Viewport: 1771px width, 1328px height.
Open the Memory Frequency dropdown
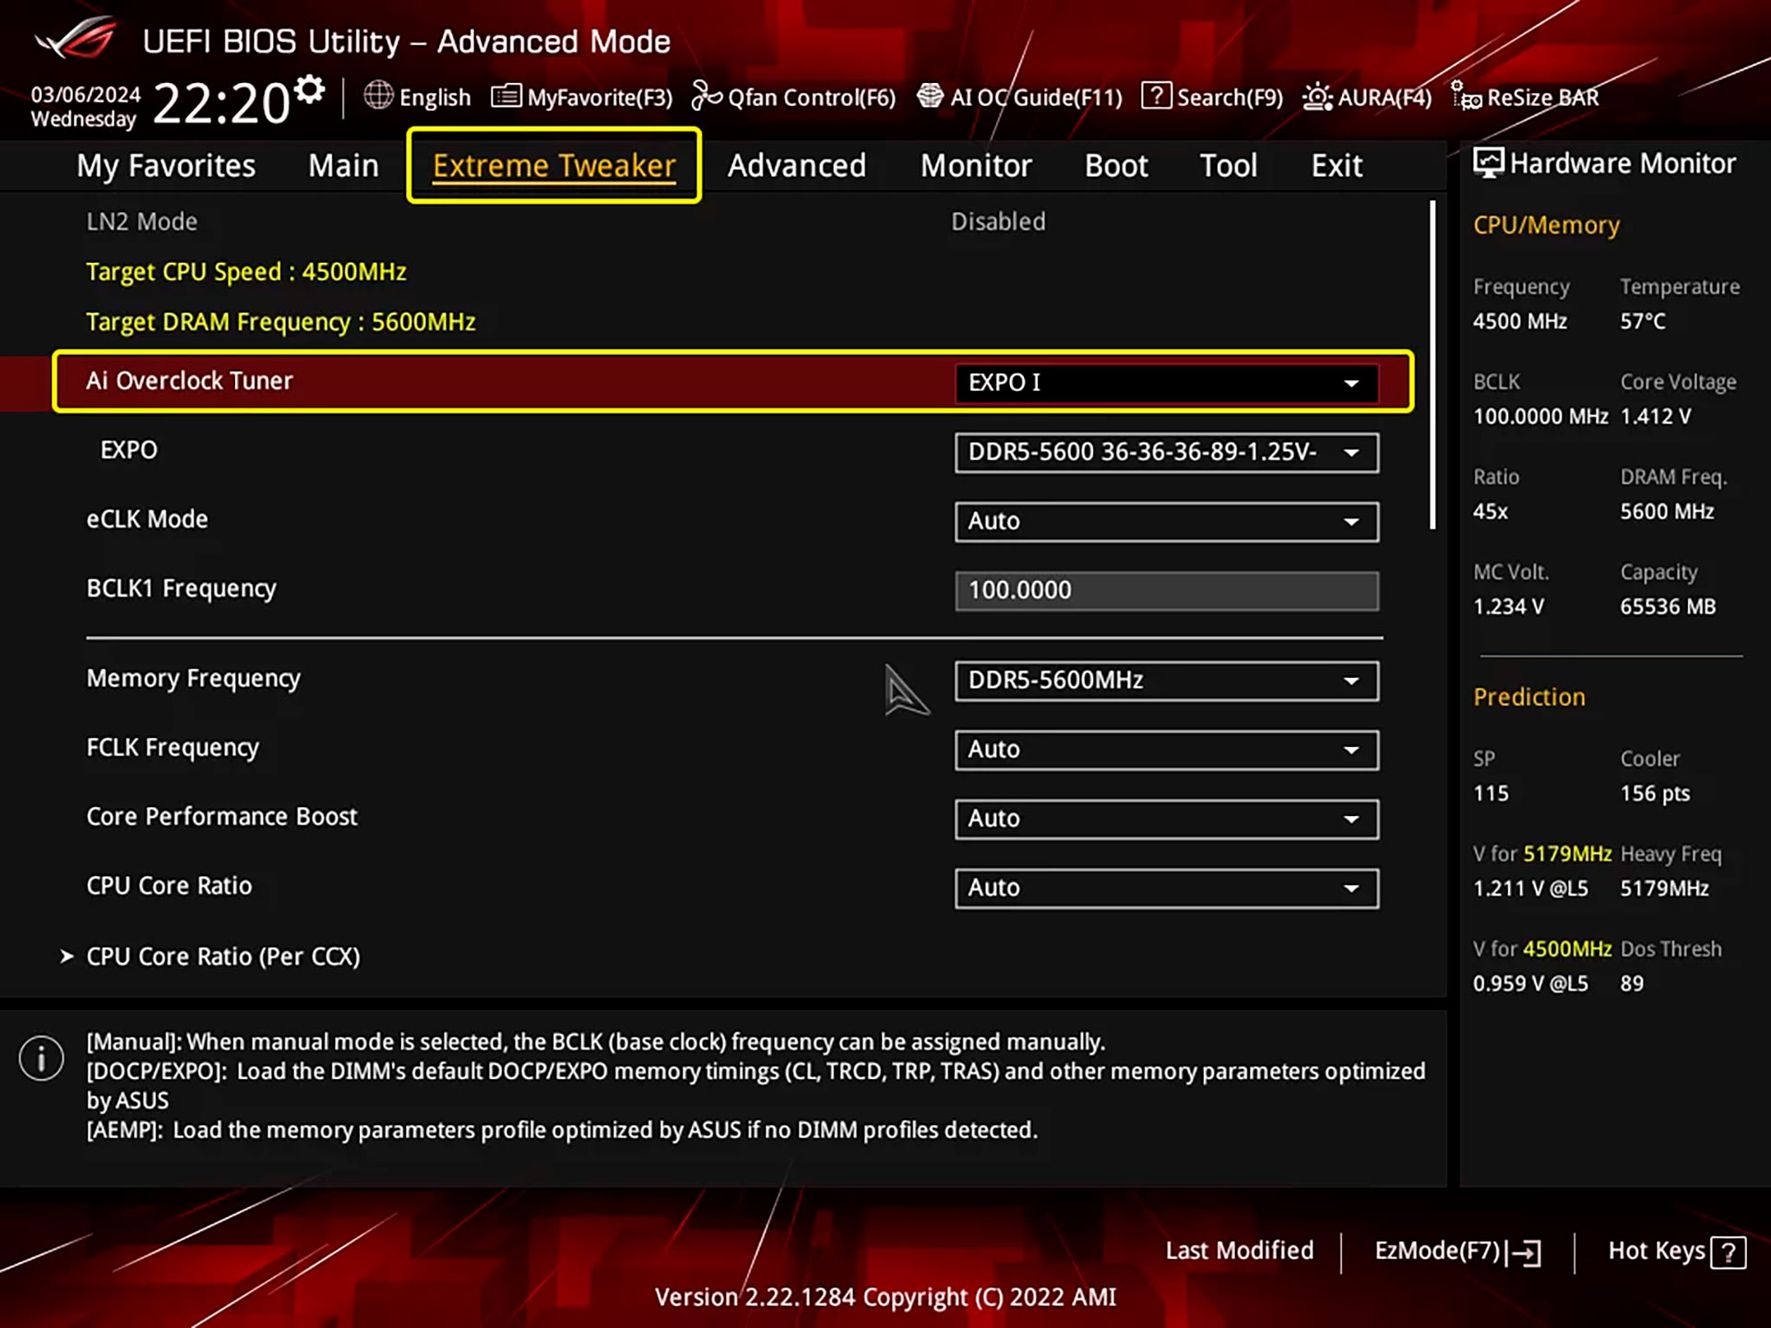(x=1166, y=680)
